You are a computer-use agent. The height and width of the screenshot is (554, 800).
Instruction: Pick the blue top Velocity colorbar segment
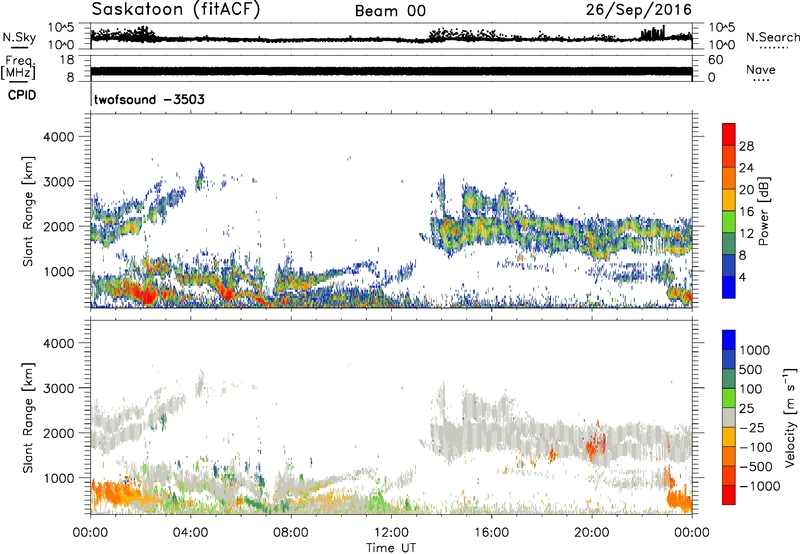729,340
